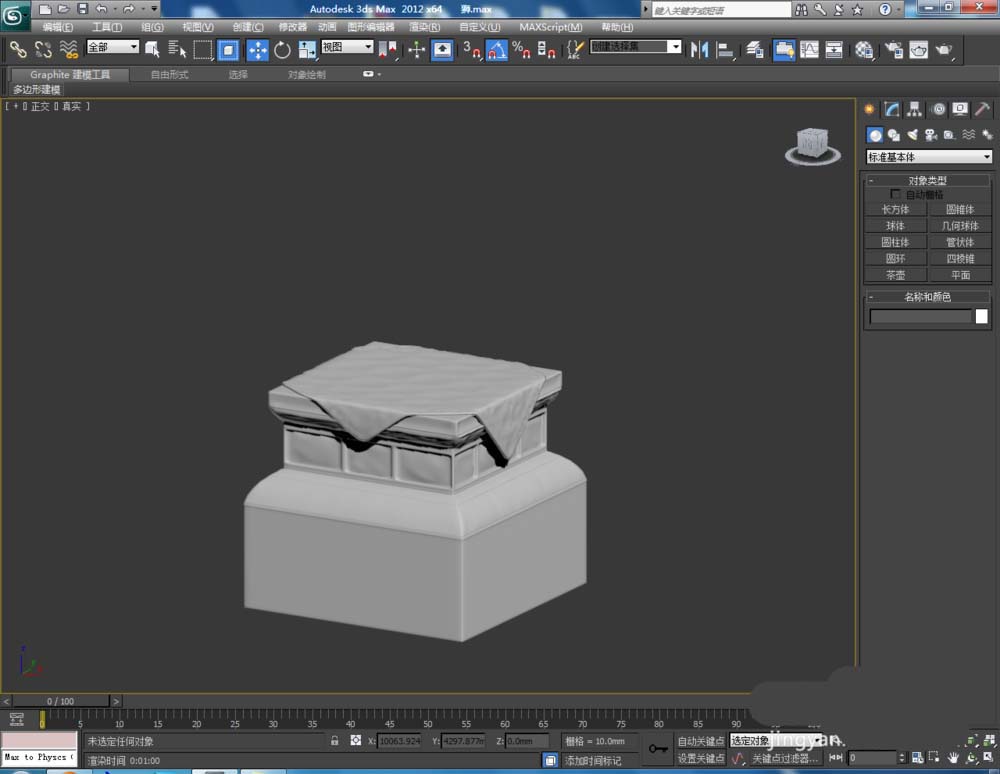
Task: Enable the 自动栅格 checkbox
Action: [895, 194]
